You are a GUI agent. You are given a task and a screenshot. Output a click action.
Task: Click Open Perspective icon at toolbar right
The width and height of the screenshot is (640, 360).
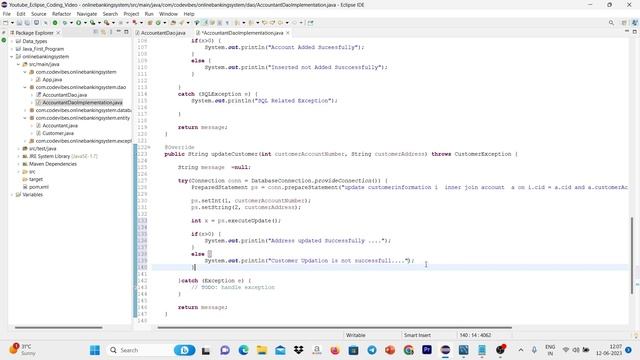624,23
